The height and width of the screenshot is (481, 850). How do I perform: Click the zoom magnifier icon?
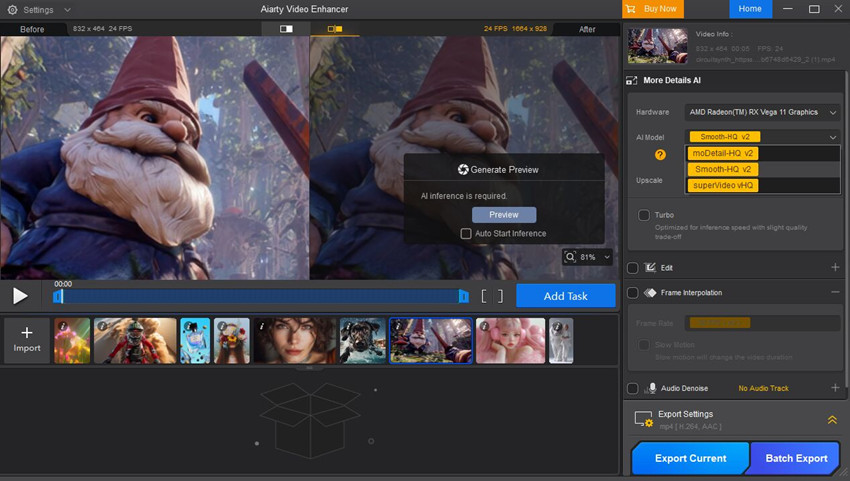click(x=570, y=257)
